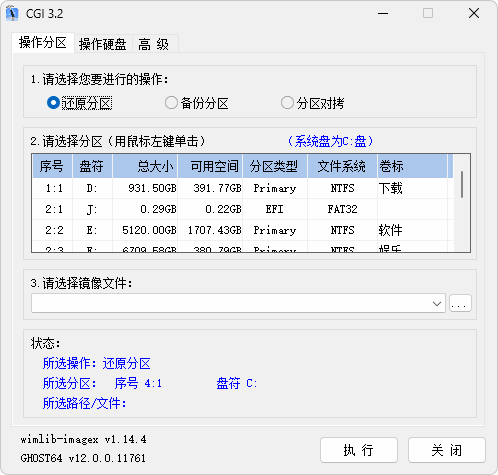This screenshot has width=498, height=475.
Task: Click the 序号 4:1 status text
Action: (x=138, y=383)
